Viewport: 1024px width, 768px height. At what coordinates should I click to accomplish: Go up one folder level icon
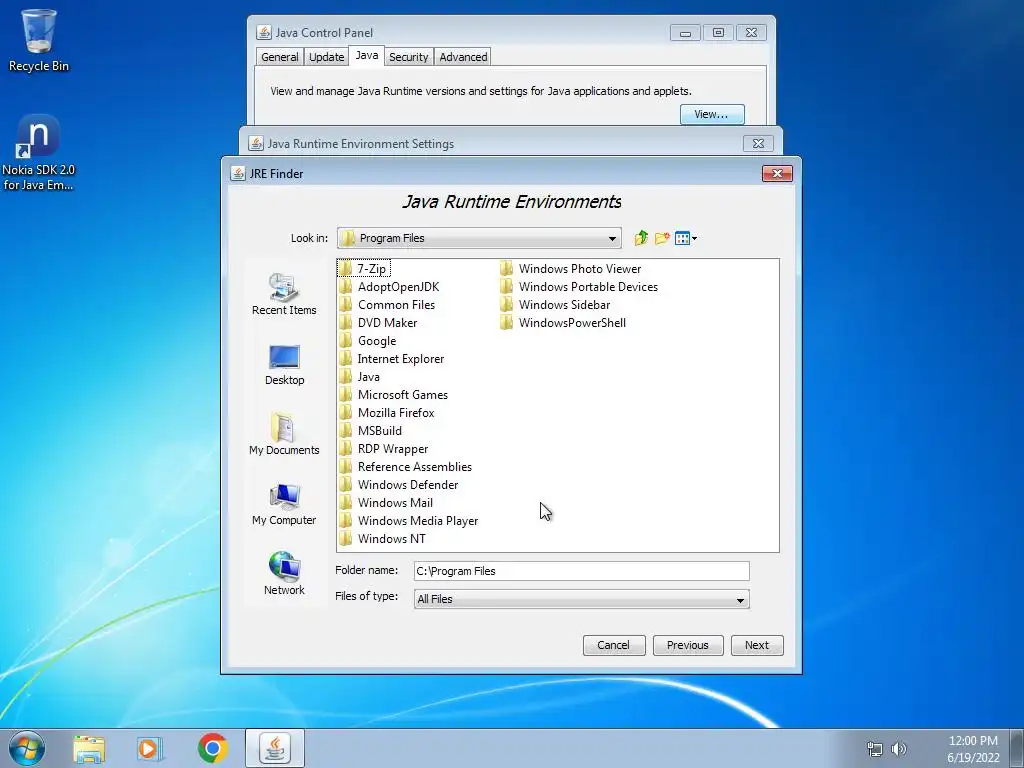coord(641,238)
